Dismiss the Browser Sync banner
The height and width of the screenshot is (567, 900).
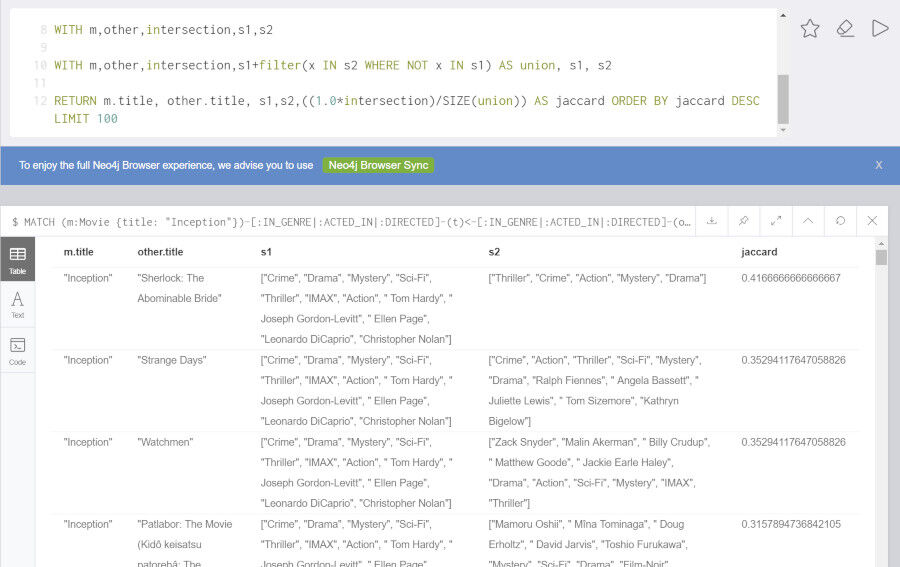coord(879,165)
